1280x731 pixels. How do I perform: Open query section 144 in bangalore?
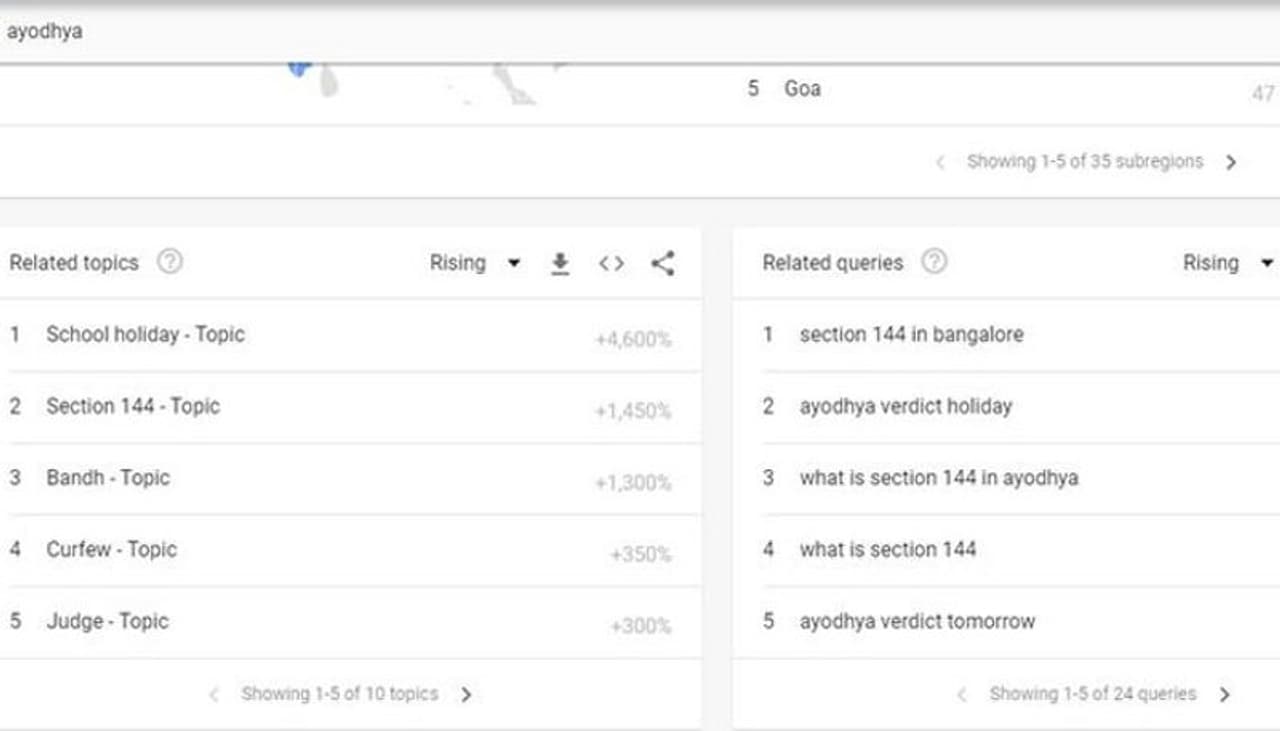tap(911, 335)
